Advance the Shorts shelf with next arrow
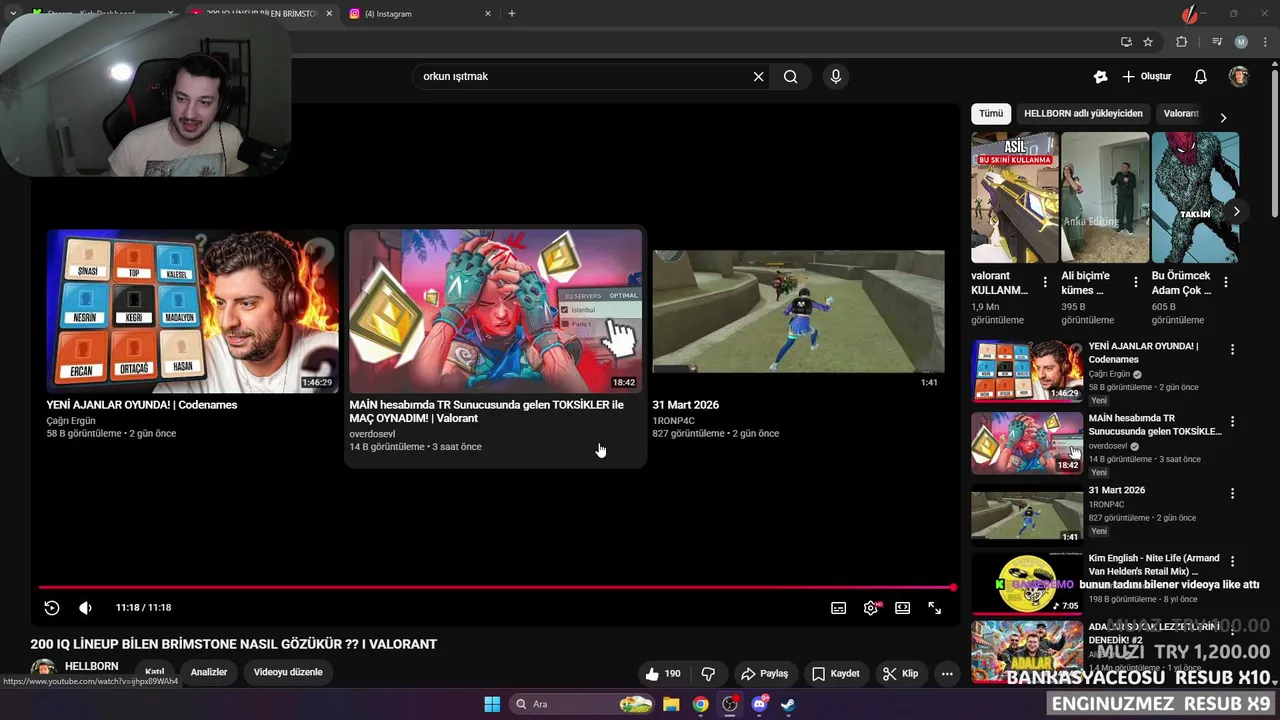Image resolution: width=1280 pixels, height=720 pixels. pos(1236,212)
